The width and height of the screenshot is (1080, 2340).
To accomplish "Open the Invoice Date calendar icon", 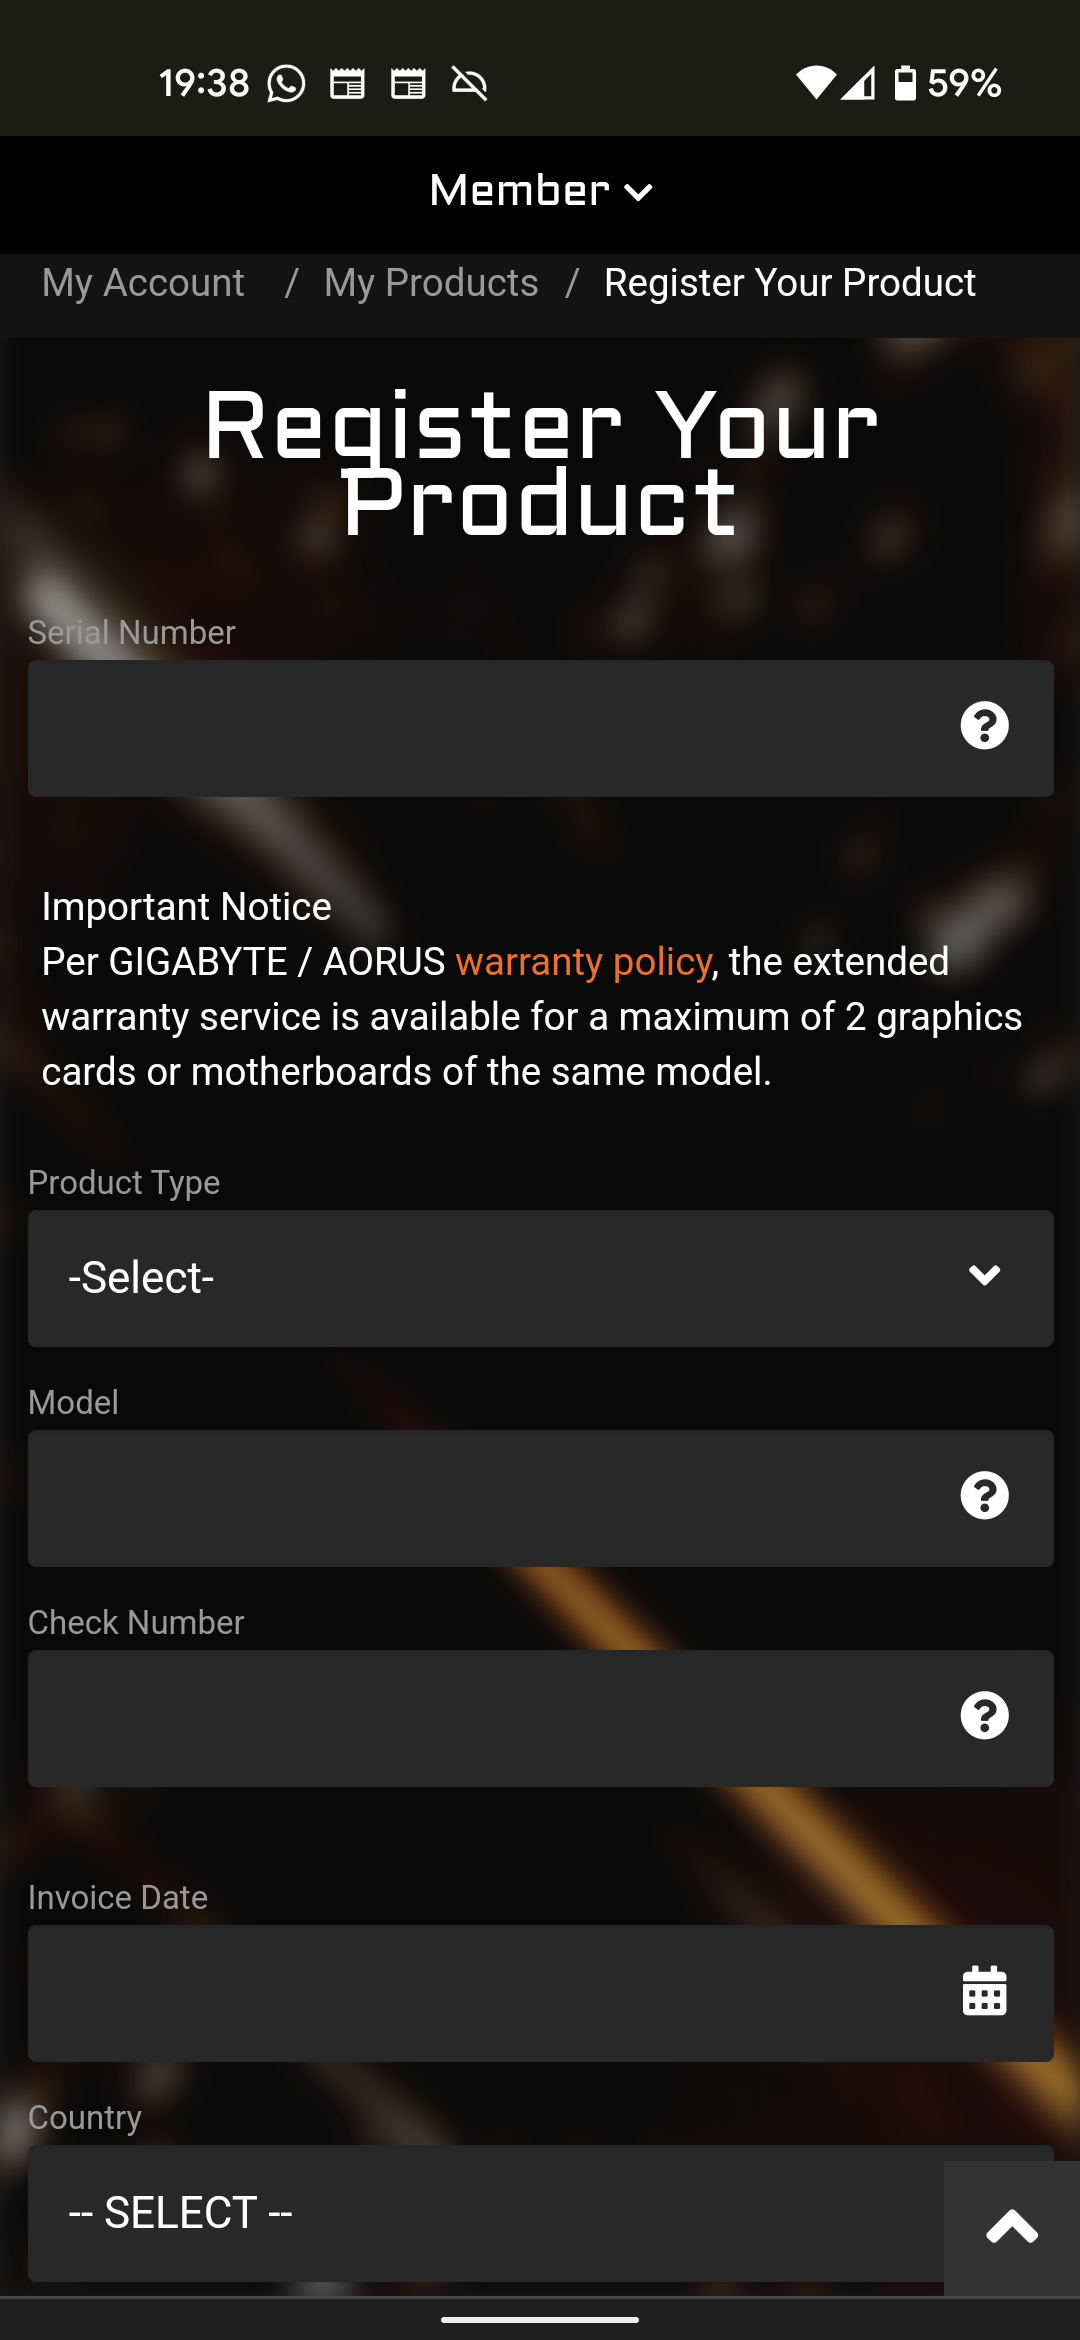I will tap(984, 1991).
